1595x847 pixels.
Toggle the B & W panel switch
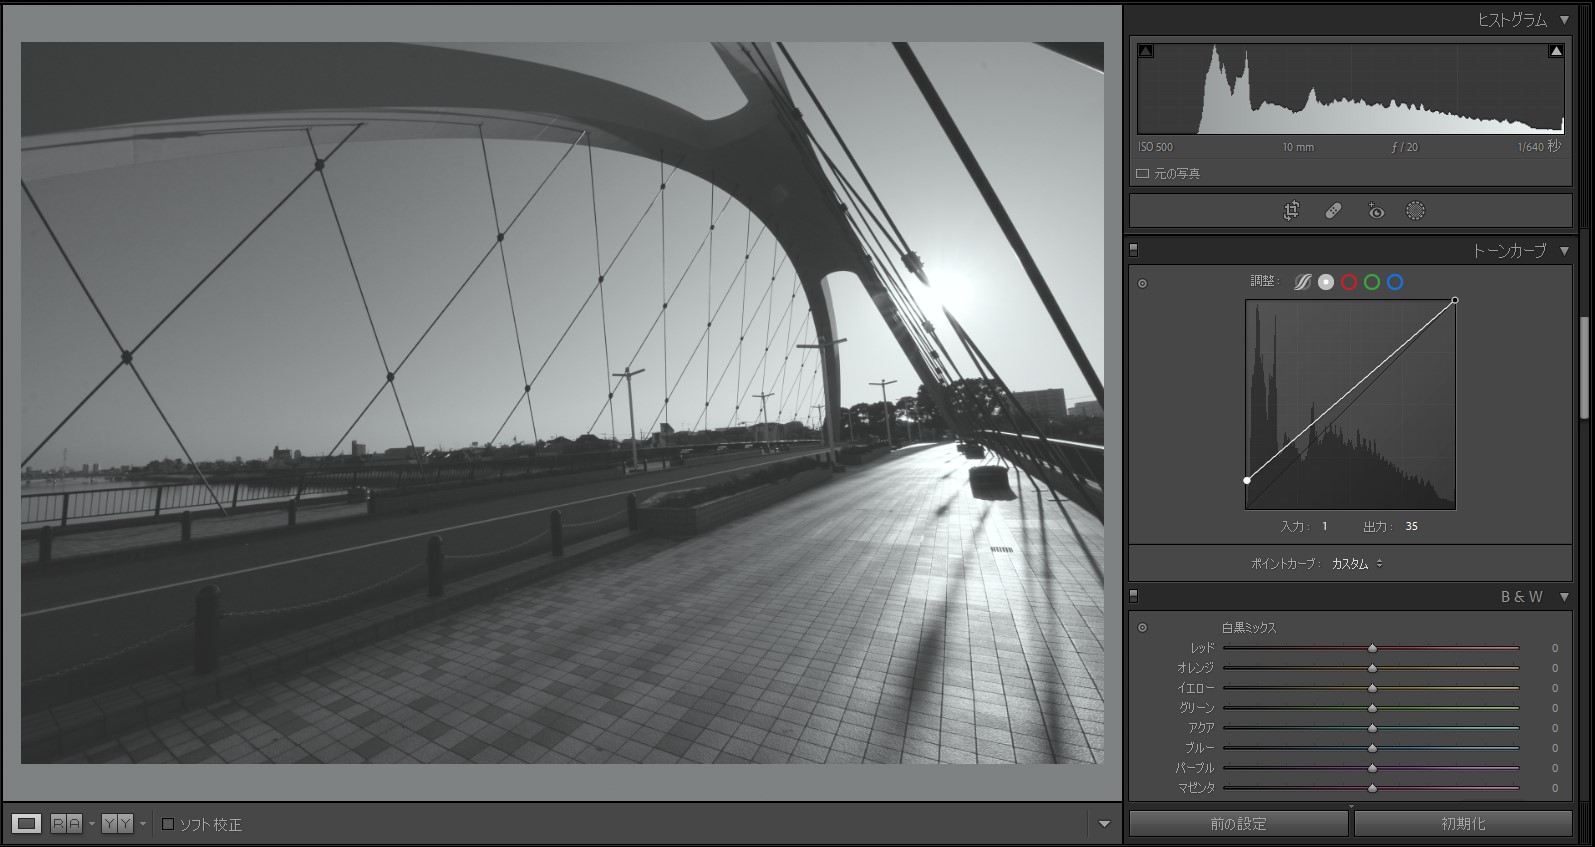(x=1134, y=596)
